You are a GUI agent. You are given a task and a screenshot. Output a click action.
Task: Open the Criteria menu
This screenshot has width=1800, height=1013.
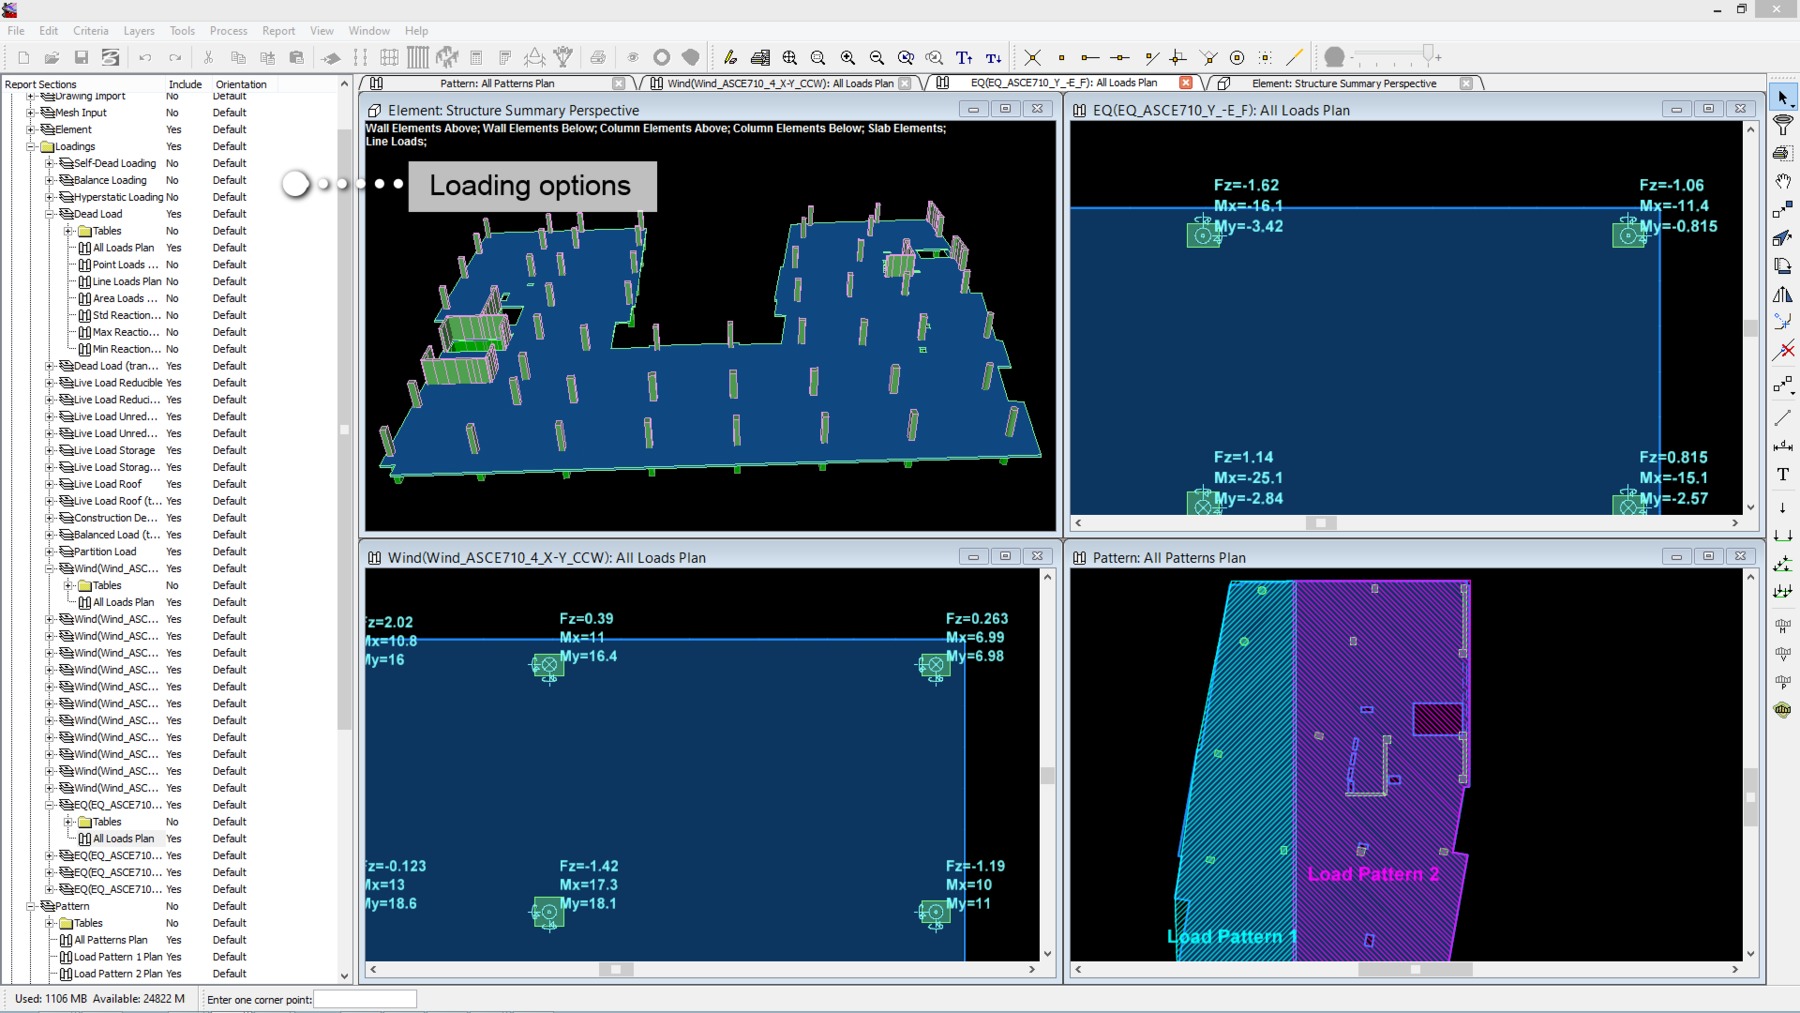(x=90, y=31)
